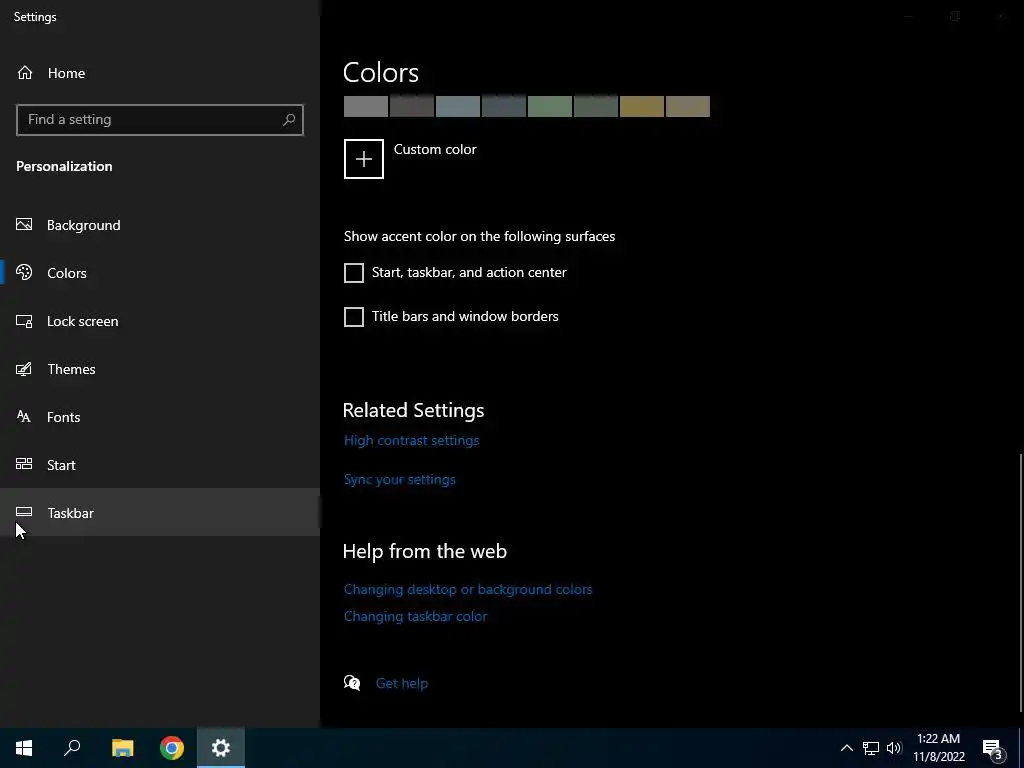
Task: Click the Colors palette icon
Action: point(24,272)
